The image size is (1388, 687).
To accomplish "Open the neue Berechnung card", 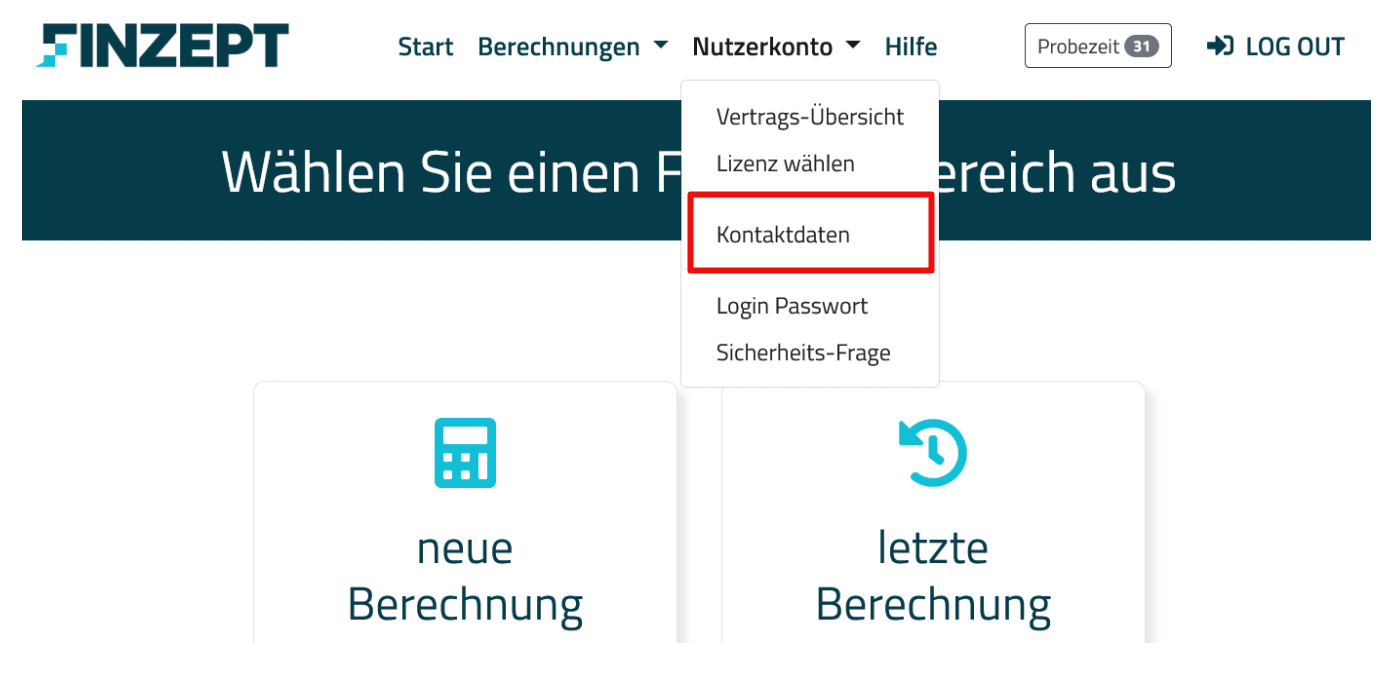I will point(465,512).
